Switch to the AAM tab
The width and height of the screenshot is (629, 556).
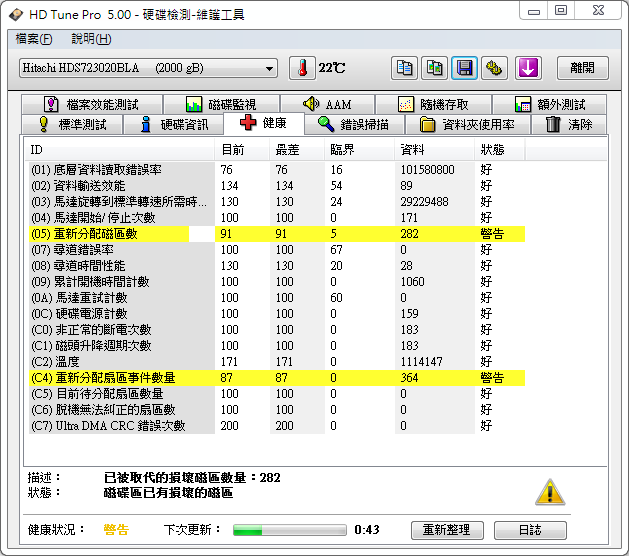click(x=327, y=105)
